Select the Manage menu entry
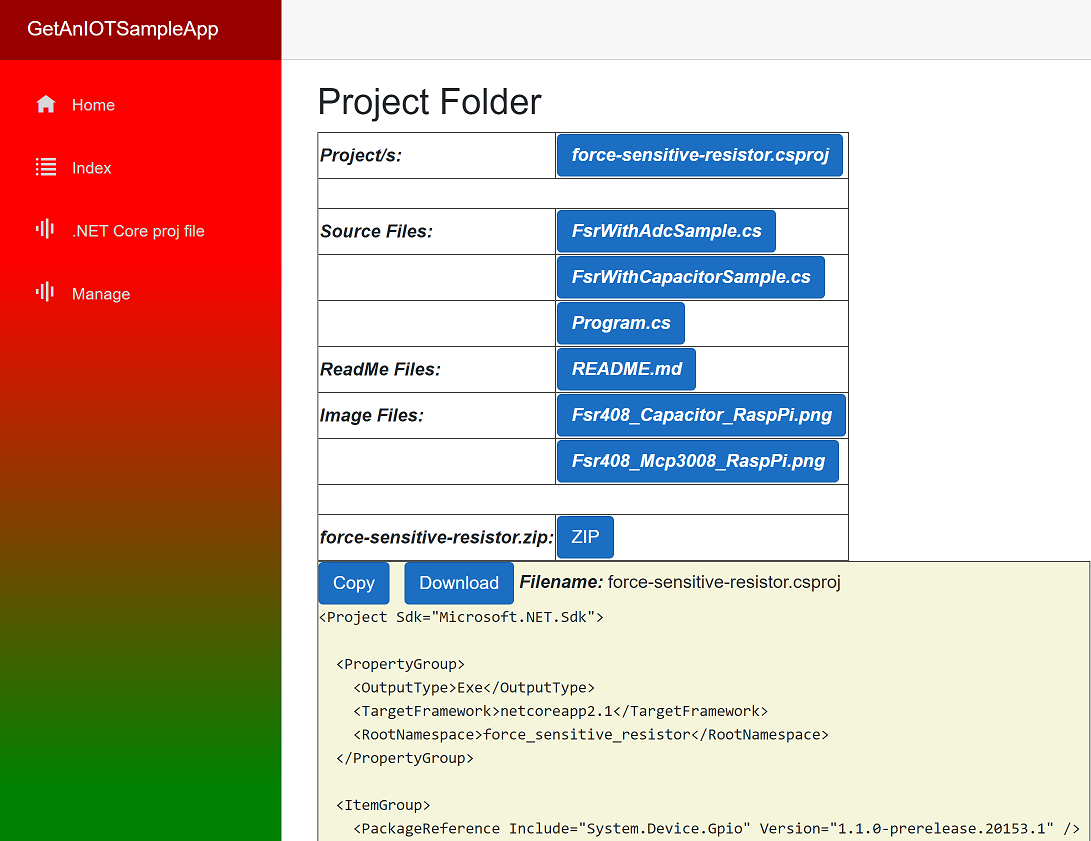 pos(101,294)
